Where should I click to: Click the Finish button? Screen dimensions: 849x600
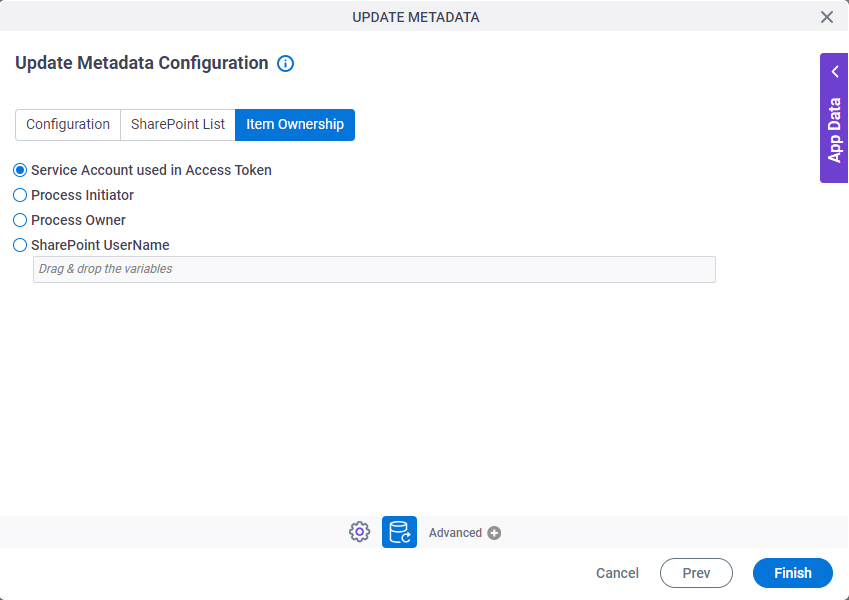pyautogui.click(x=793, y=573)
